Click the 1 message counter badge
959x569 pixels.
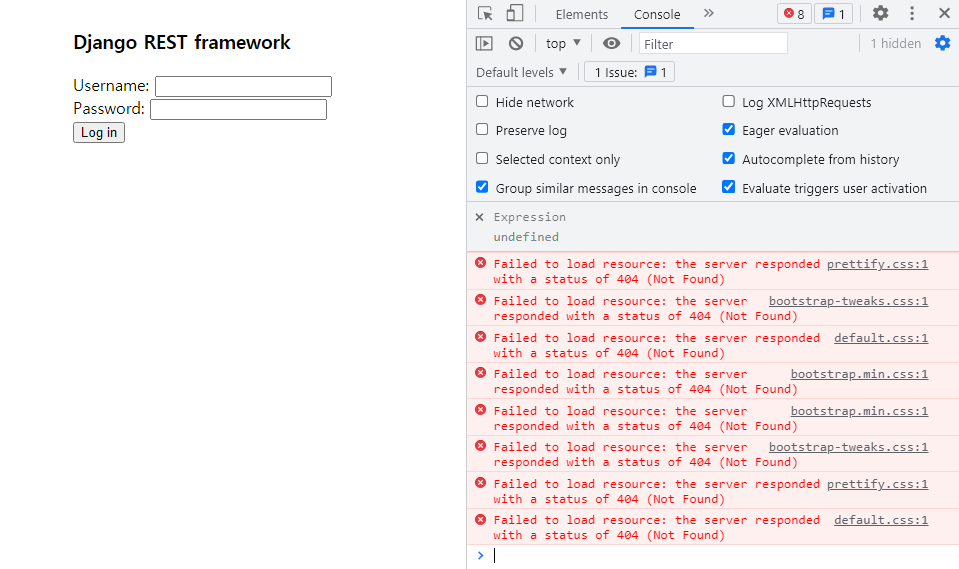[833, 13]
